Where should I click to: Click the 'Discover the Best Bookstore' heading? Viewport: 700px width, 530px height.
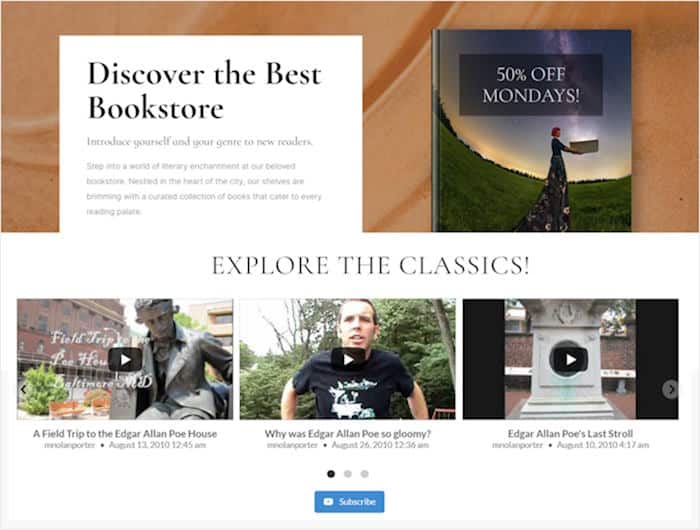pos(204,91)
